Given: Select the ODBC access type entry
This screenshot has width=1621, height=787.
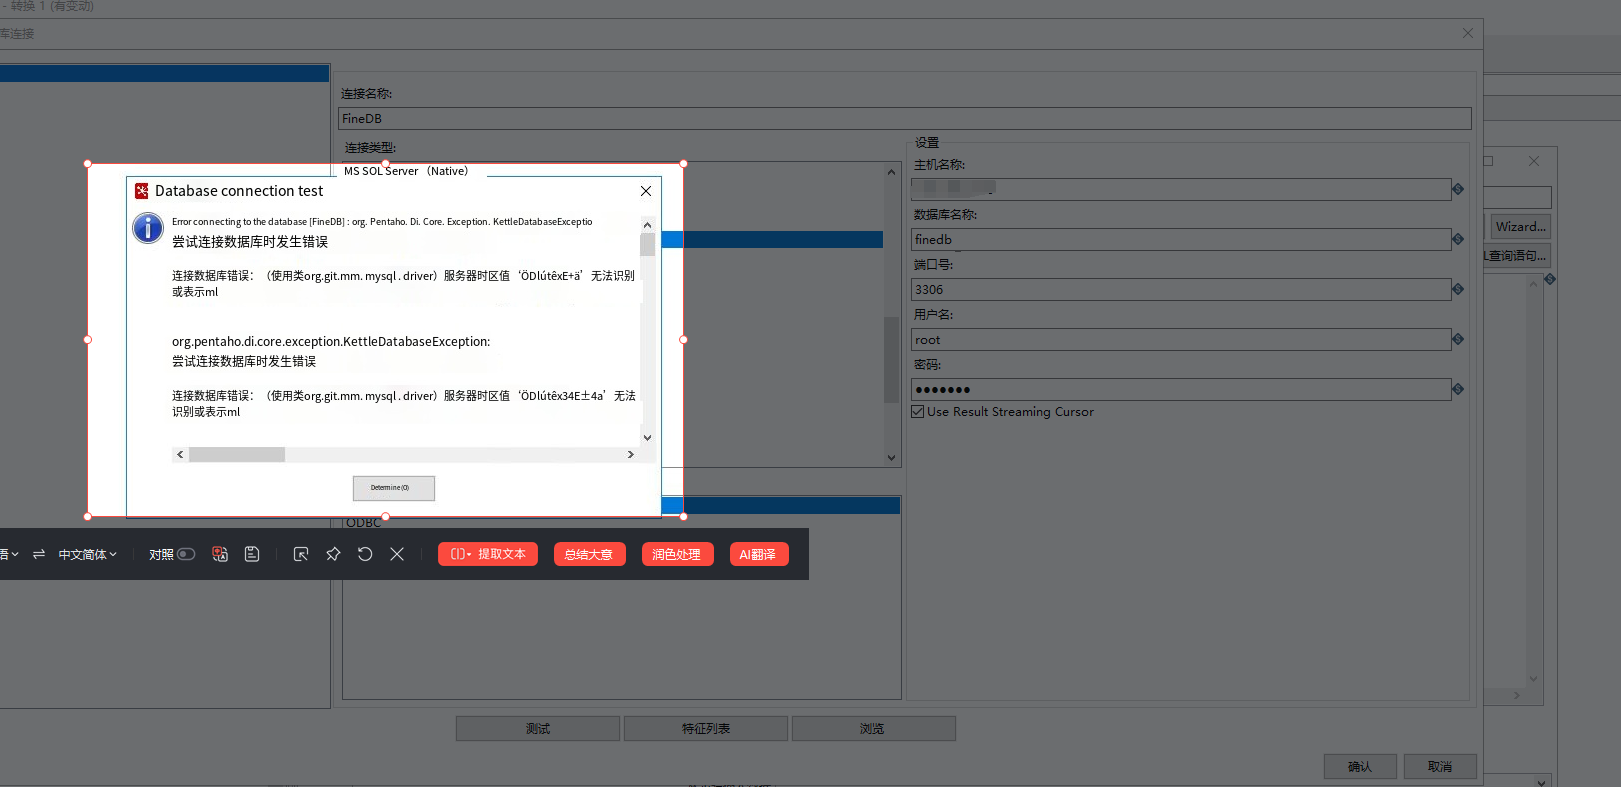Looking at the screenshot, I should pos(364,523).
